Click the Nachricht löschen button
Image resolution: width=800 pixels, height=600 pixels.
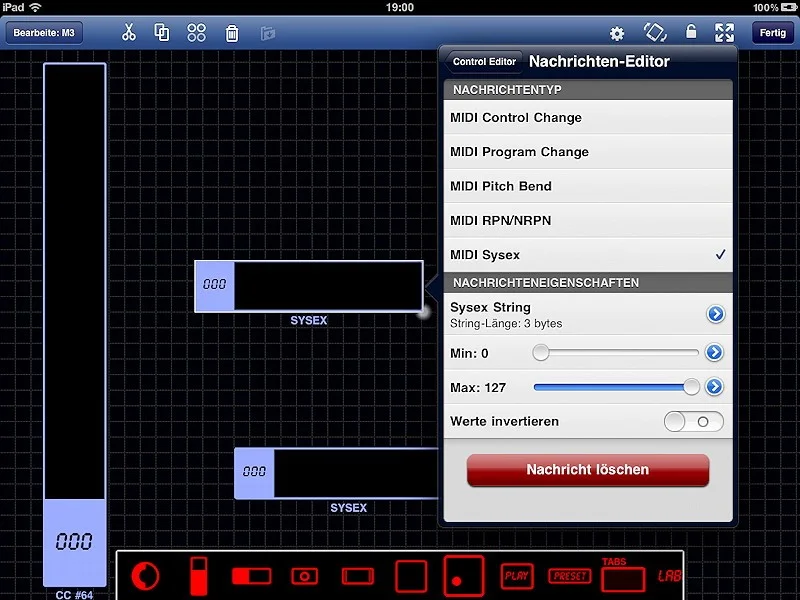588,470
